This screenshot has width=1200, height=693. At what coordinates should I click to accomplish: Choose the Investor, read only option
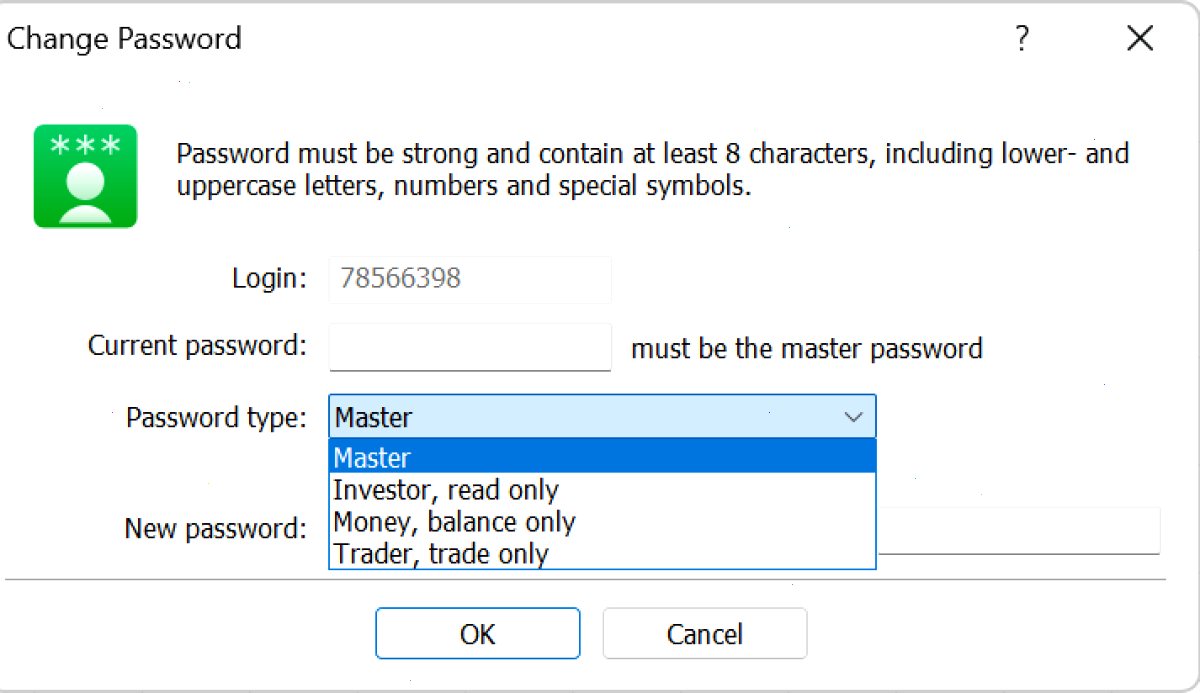point(602,490)
